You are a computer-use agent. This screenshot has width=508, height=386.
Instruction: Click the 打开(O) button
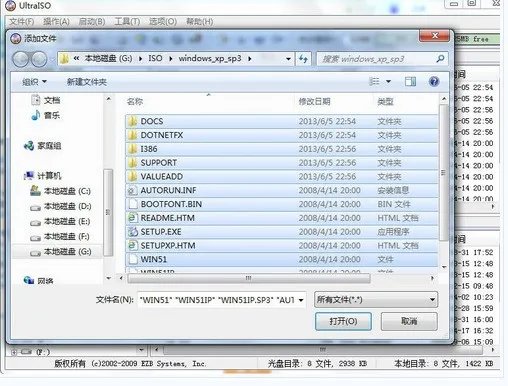coord(343,321)
